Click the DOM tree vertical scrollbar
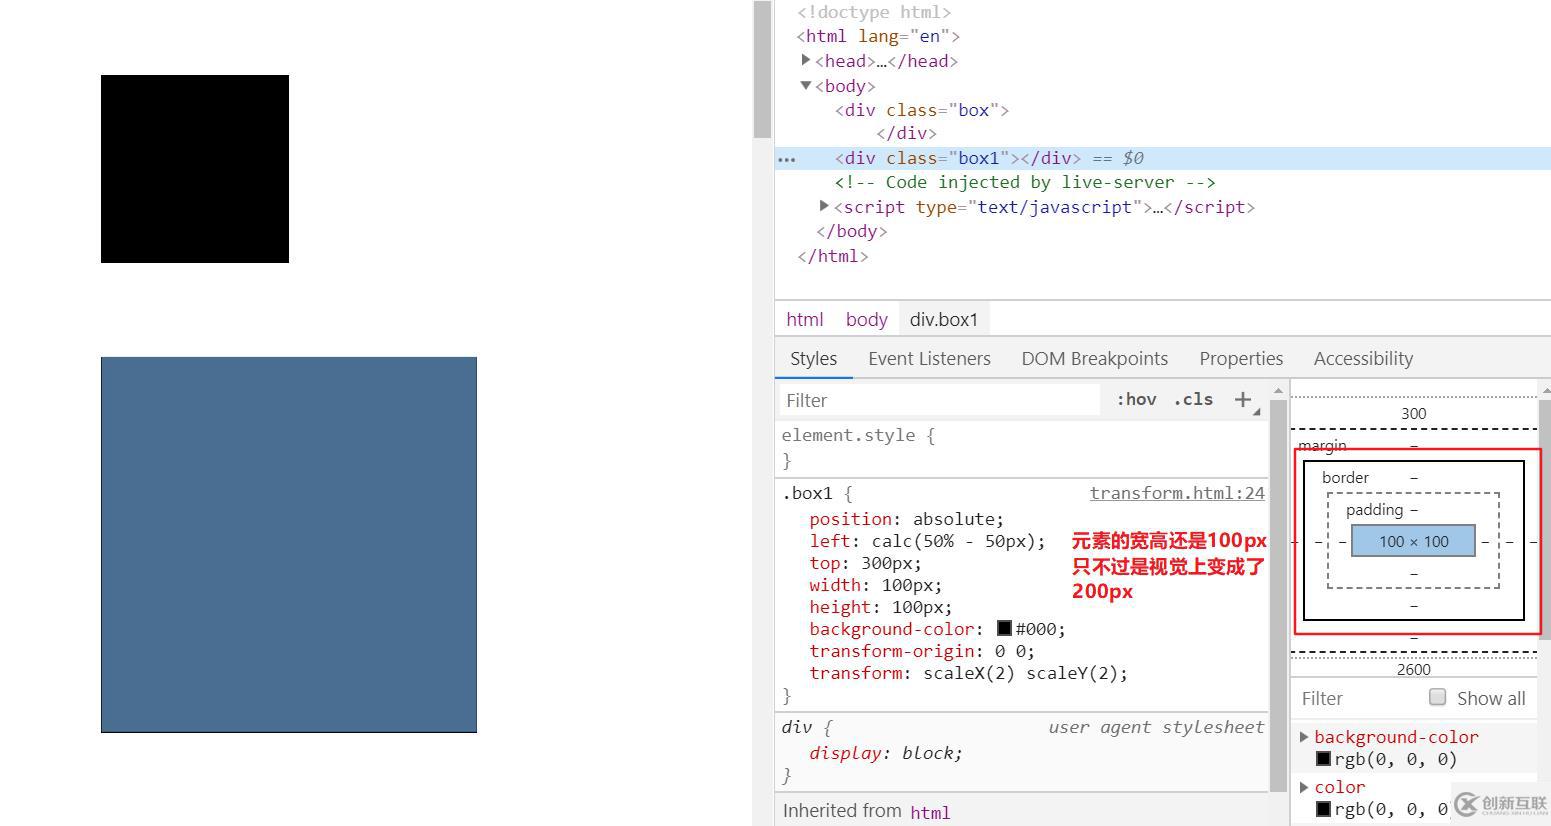Viewport: 1551px width, 826px height. (763, 70)
